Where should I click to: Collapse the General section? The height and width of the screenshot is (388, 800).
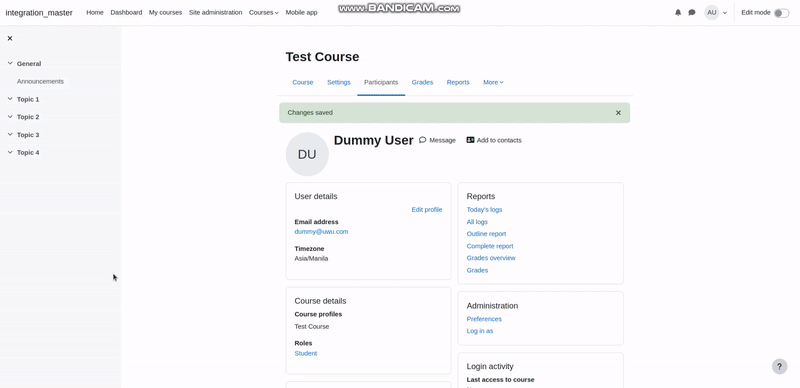pyautogui.click(x=10, y=63)
